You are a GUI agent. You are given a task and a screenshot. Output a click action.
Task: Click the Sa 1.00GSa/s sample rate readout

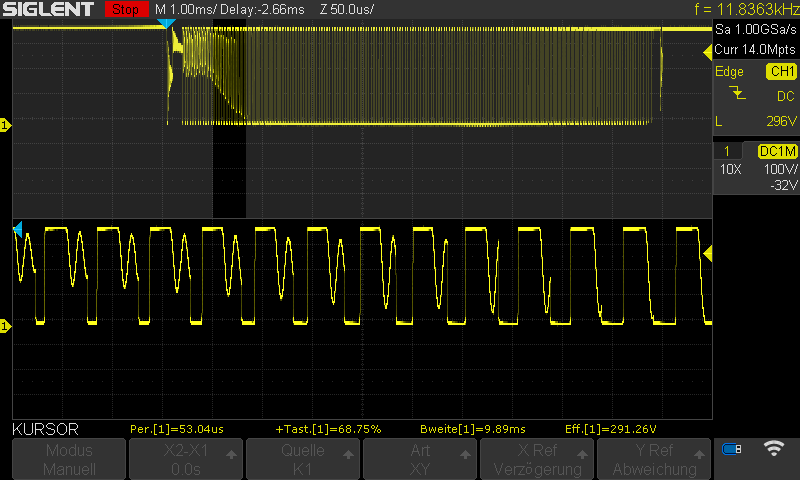click(x=756, y=30)
